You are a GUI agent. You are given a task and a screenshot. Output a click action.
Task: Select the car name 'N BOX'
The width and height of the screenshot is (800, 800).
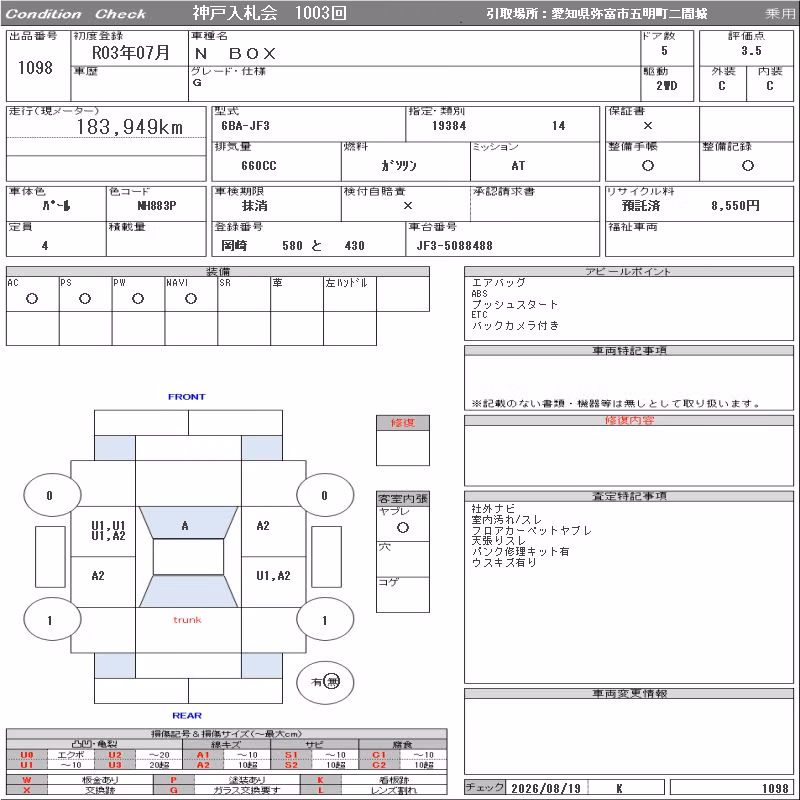click(236, 54)
